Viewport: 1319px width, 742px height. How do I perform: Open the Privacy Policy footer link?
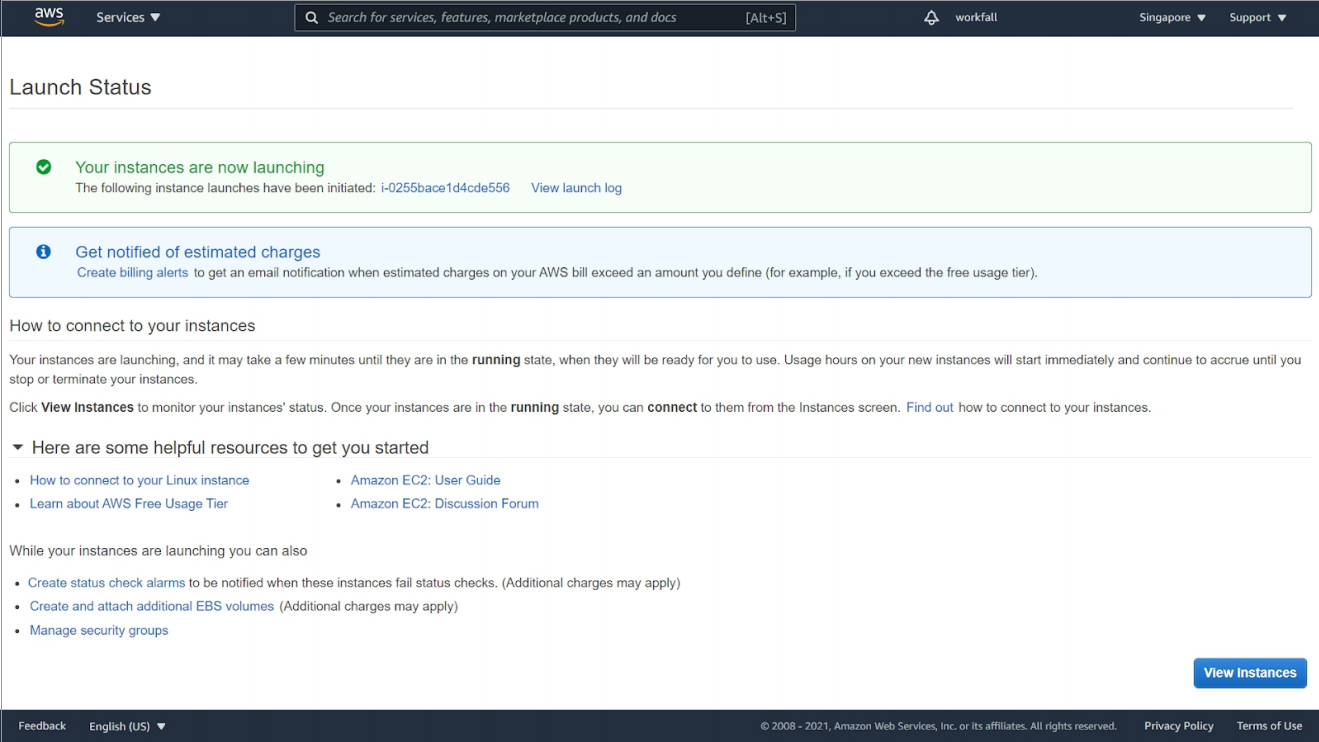click(1179, 726)
